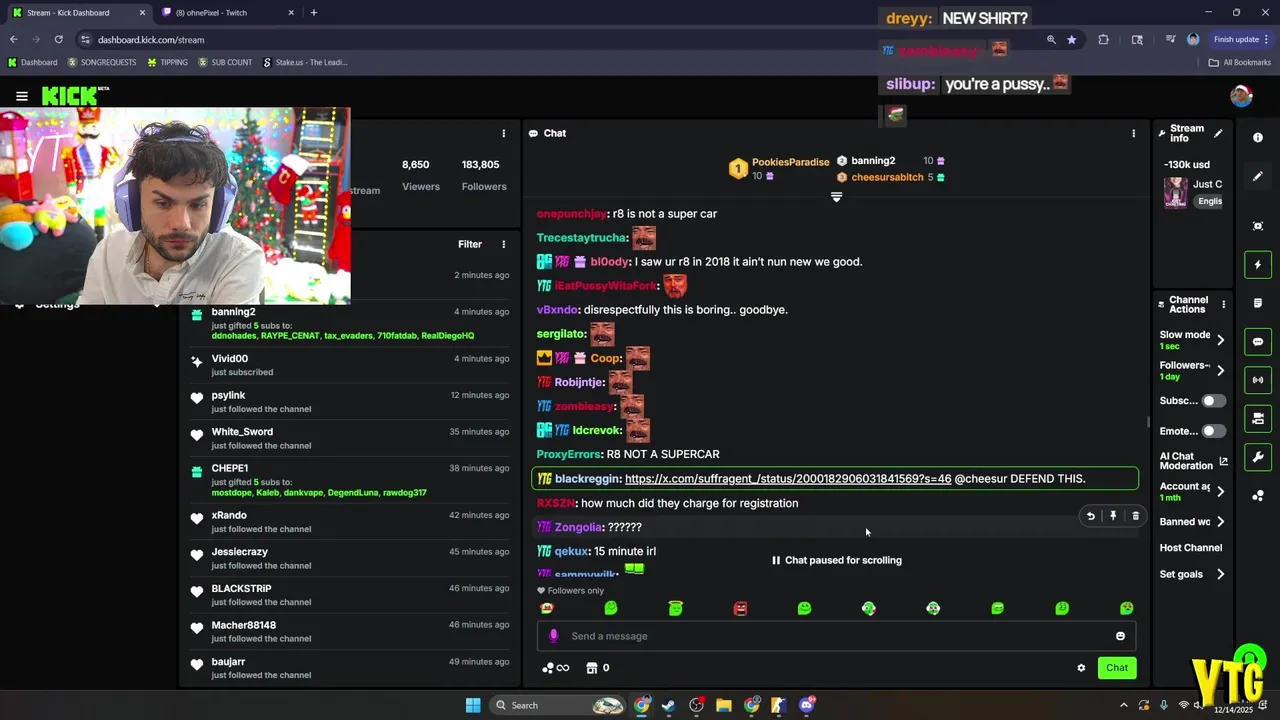Viewport: 1280px width, 720px height.
Task: Expand Set goals option
Action: coord(1220,574)
